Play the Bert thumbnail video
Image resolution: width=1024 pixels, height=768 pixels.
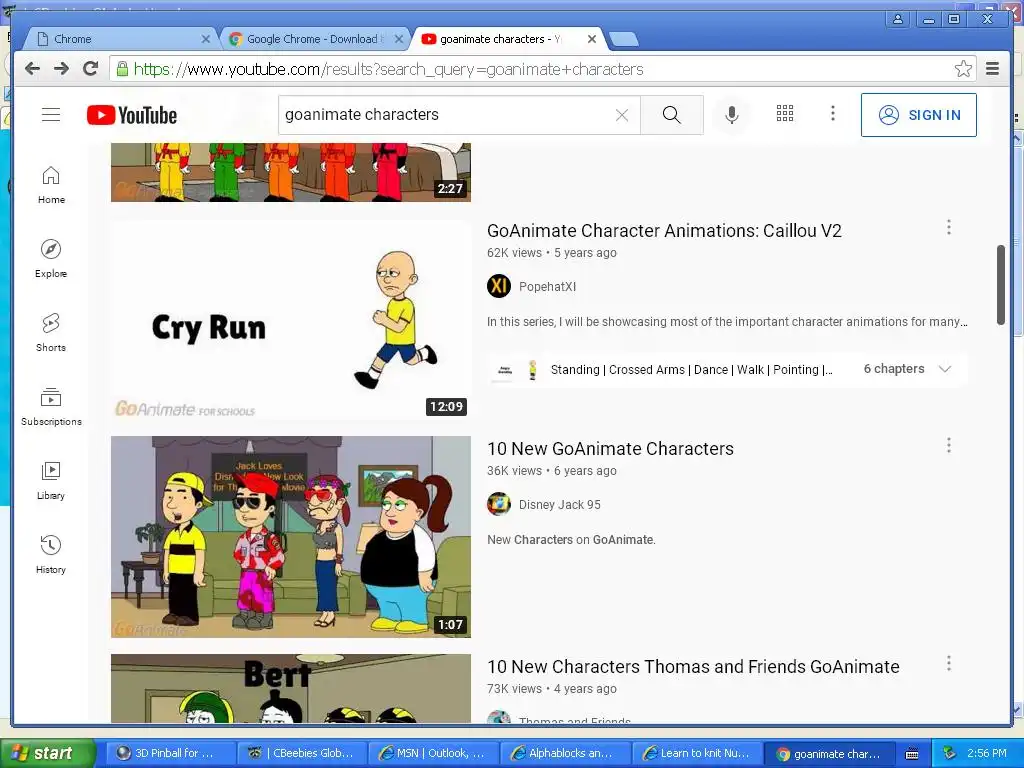[291, 688]
